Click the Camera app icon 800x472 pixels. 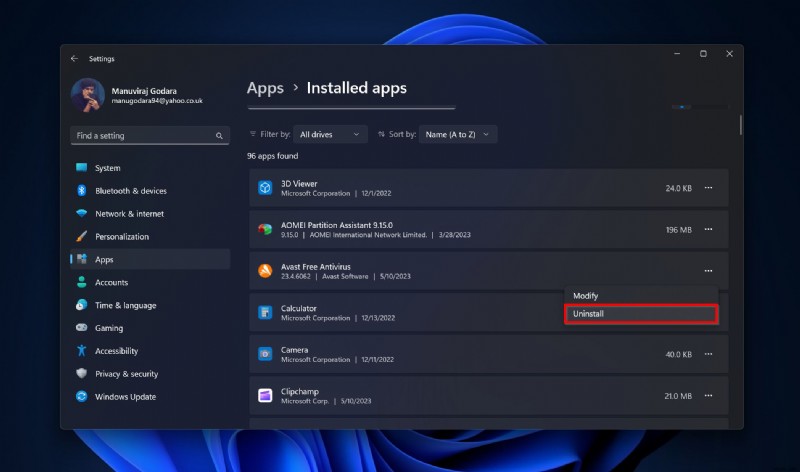click(x=265, y=354)
